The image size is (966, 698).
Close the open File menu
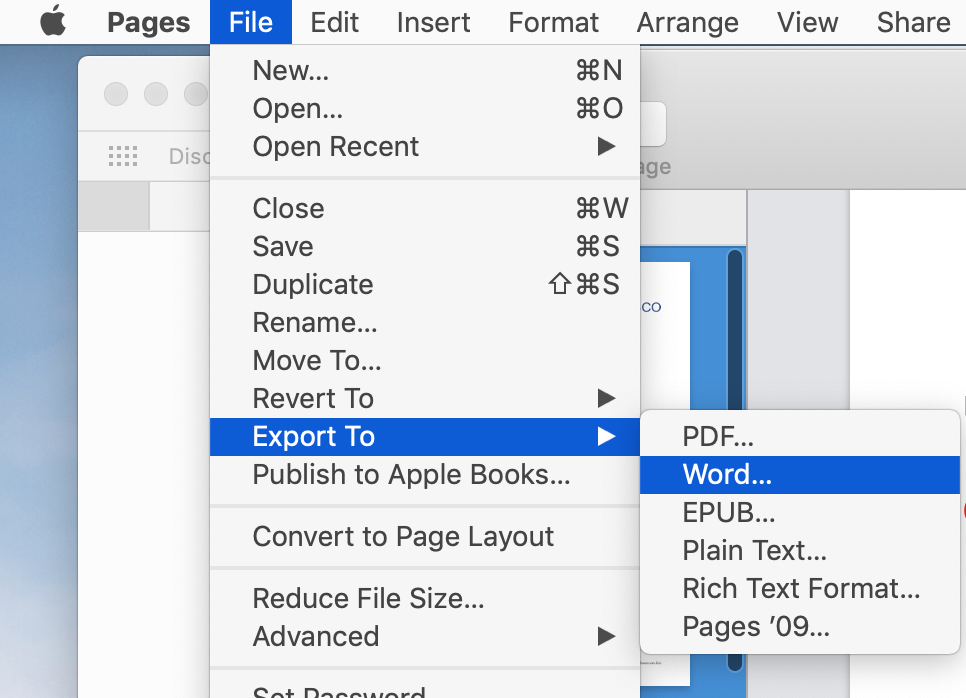(251, 22)
